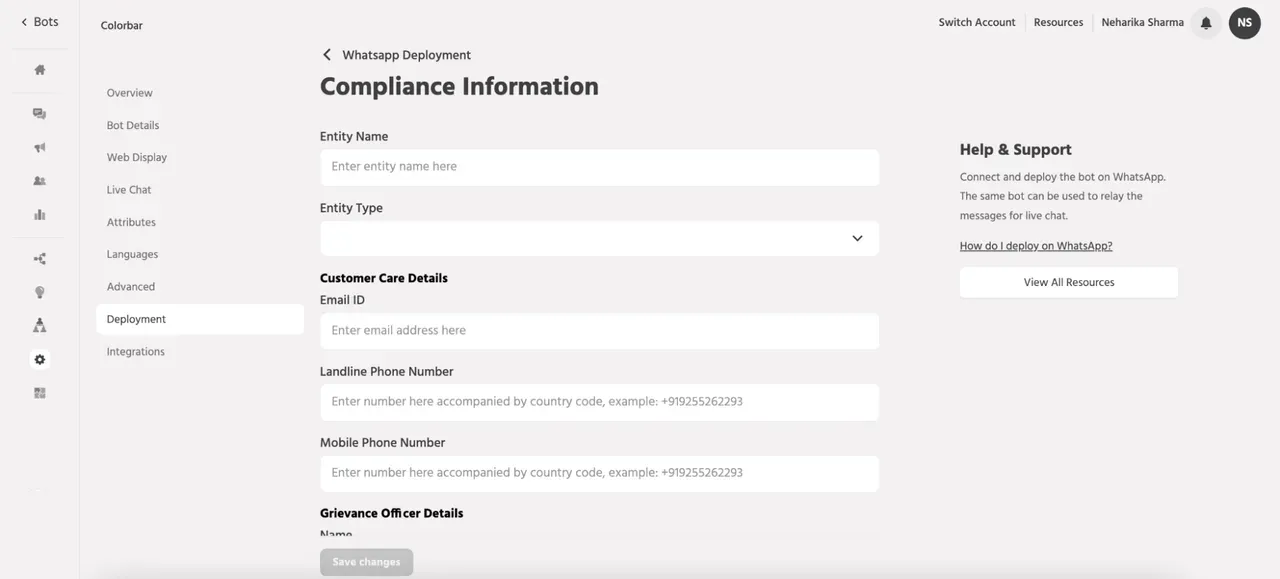
Task: Open the Integrations settings tab
Action: [x=136, y=352]
